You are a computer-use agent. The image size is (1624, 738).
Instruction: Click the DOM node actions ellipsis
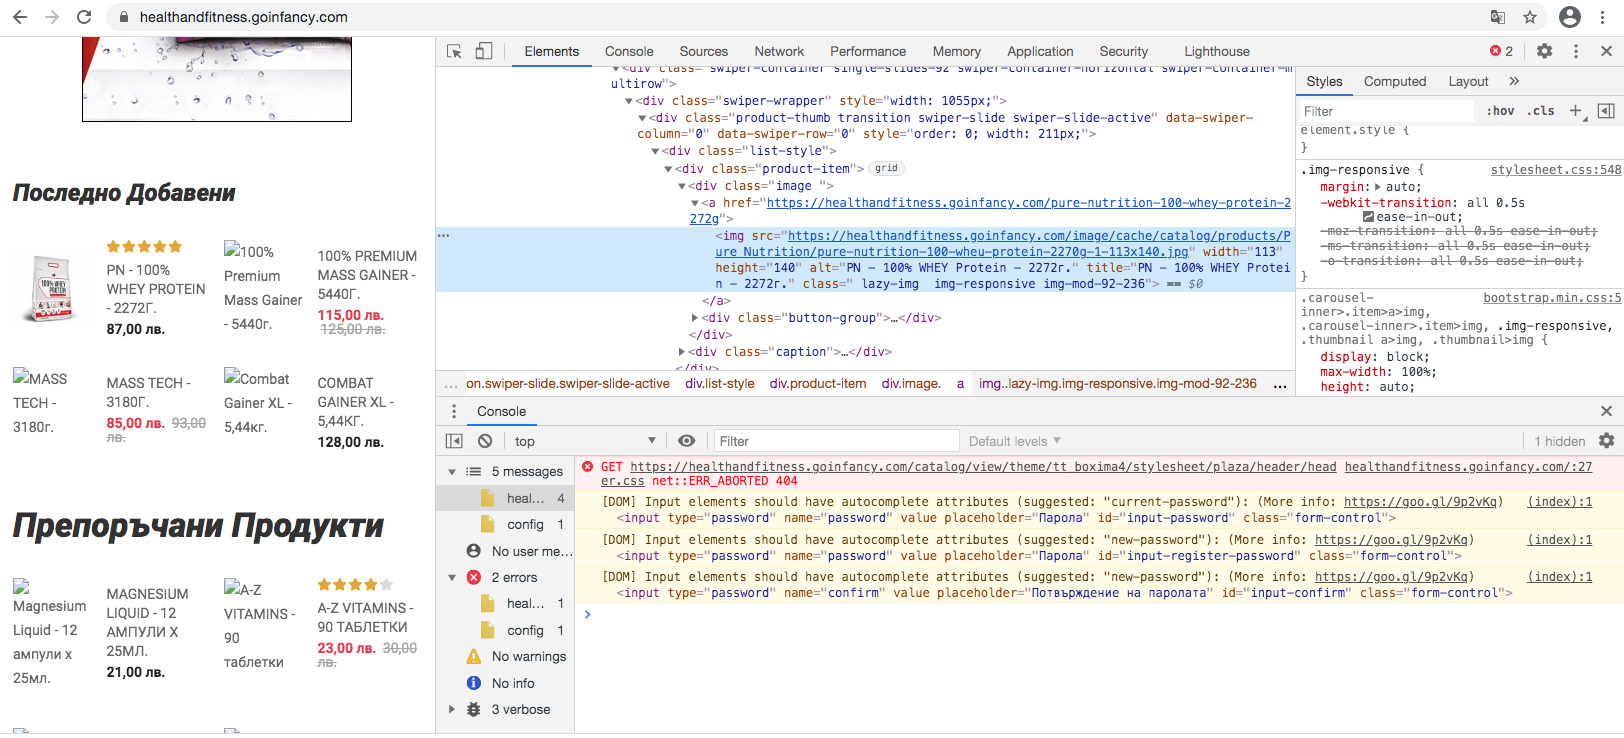coord(444,236)
